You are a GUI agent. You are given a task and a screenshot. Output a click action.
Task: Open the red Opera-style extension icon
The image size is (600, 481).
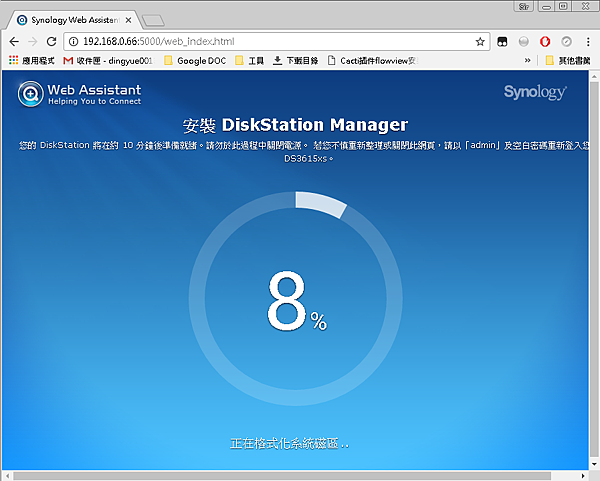tap(545, 41)
